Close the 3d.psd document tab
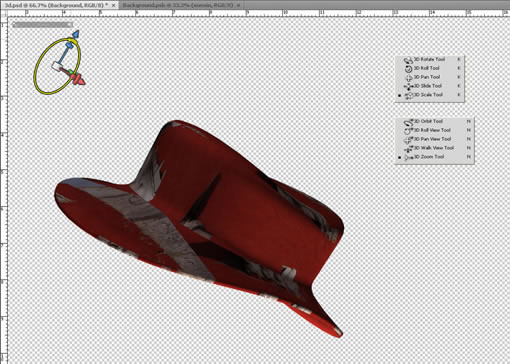Image resolution: width=510 pixels, height=364 pixels. [114, 5]
